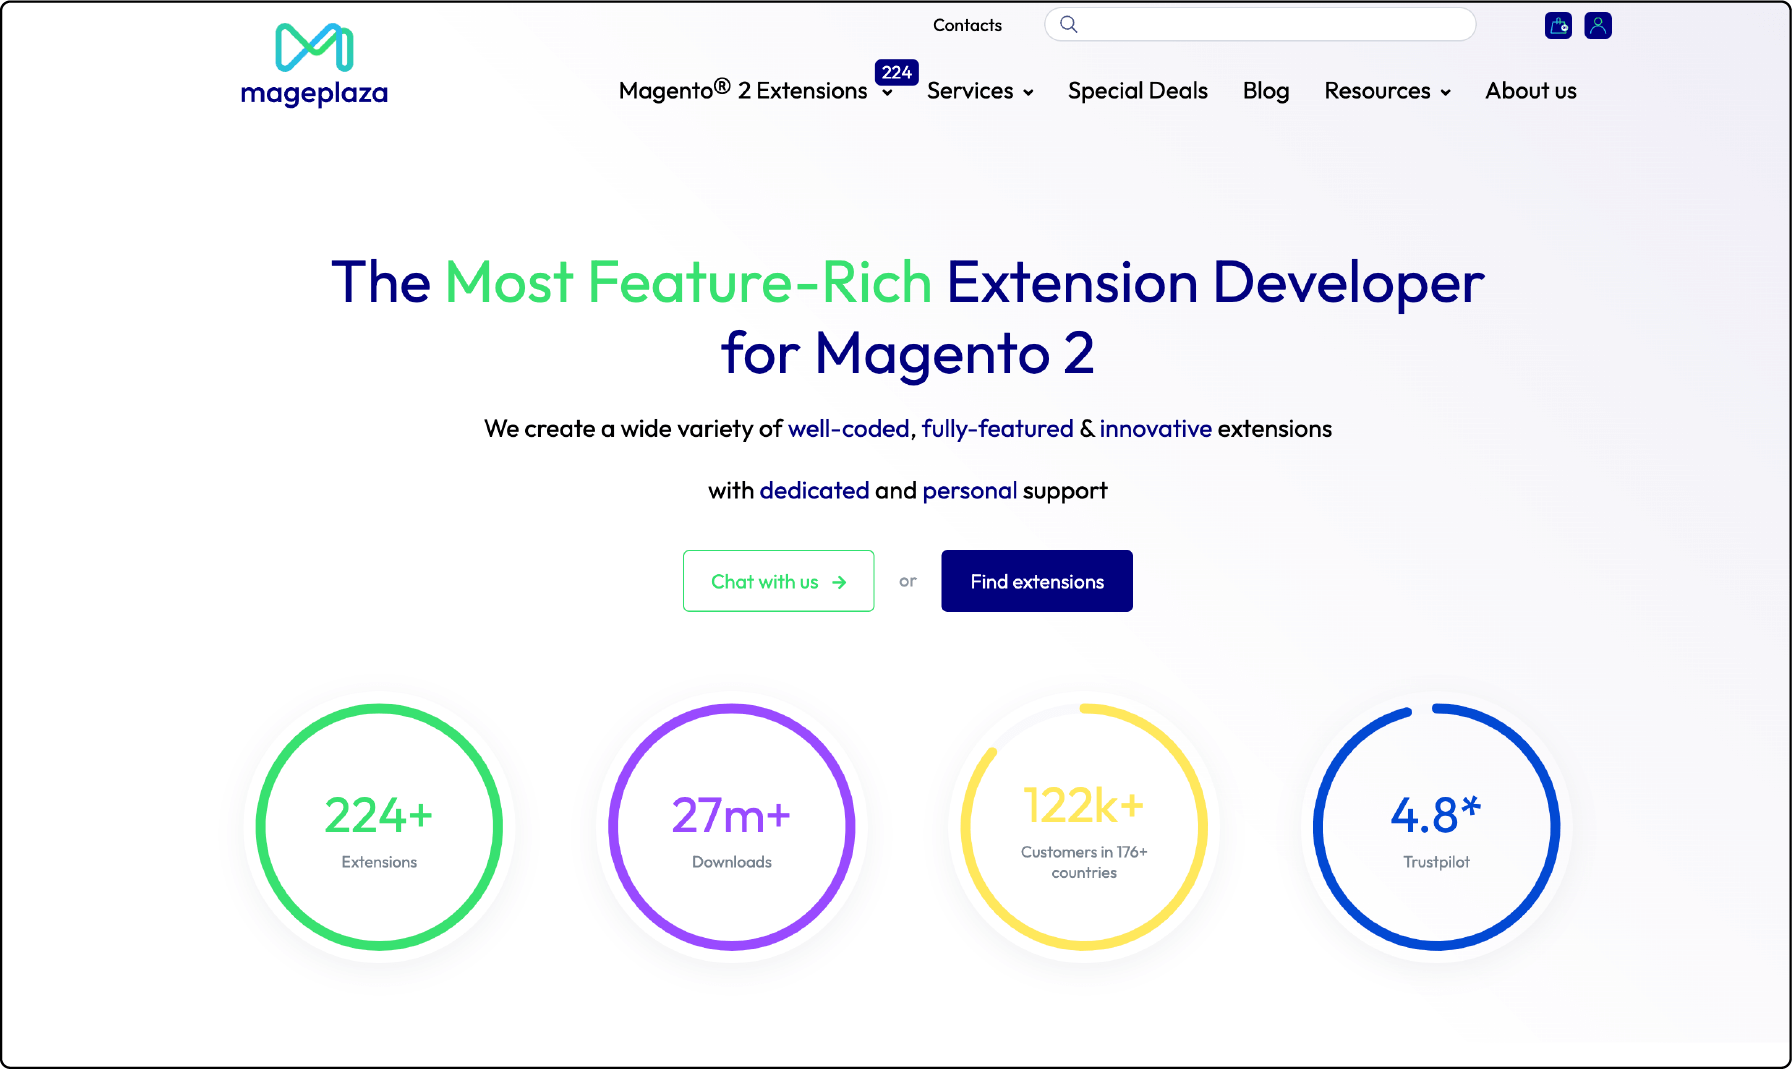Open the Contacts link
This screenshot has width=1792, height=1069.
967,25
